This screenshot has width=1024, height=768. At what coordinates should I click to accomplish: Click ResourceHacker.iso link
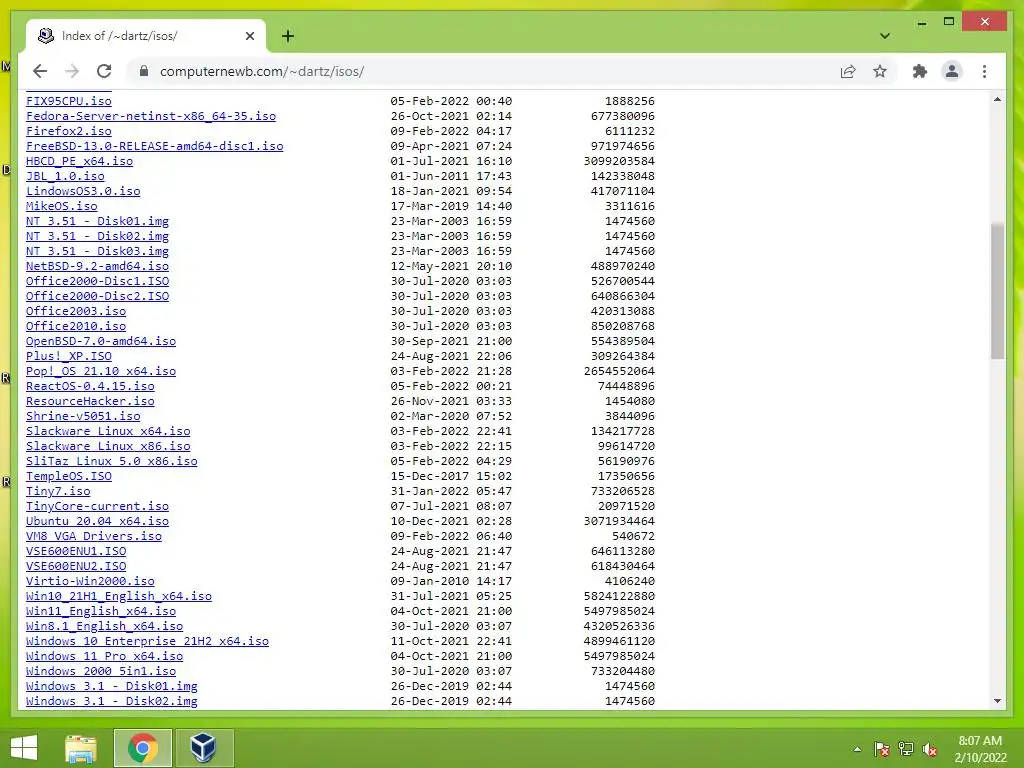(x=90, y=401)
